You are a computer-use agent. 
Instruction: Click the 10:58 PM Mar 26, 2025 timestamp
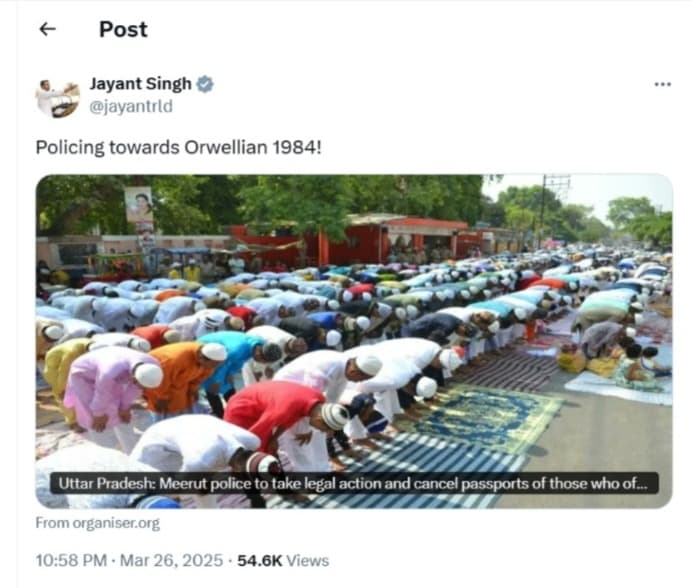[x=129, y=561]
